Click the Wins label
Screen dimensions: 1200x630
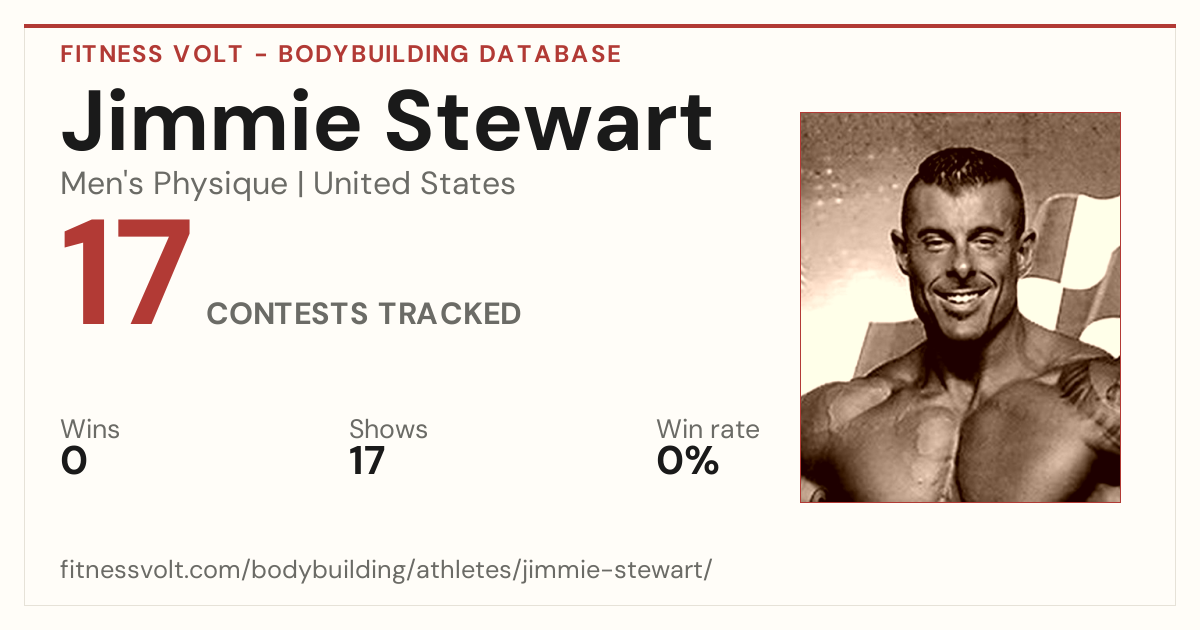pyautogui.click(x=90, y=429)
